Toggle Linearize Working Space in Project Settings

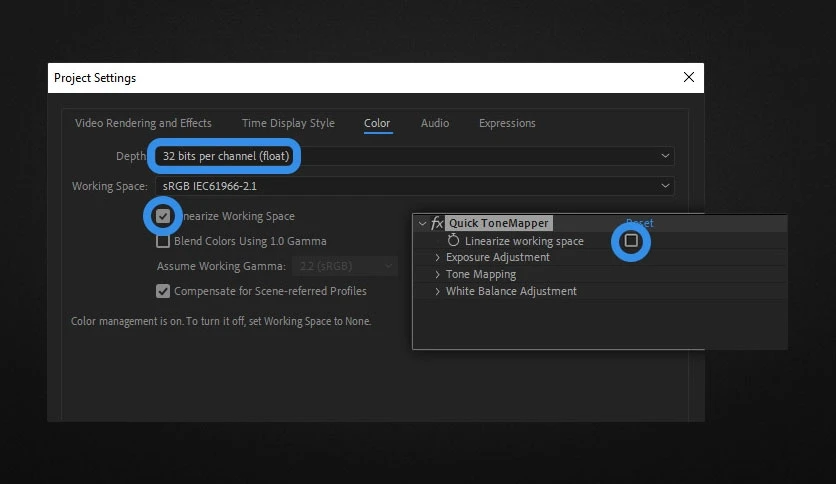coord(163,216)
